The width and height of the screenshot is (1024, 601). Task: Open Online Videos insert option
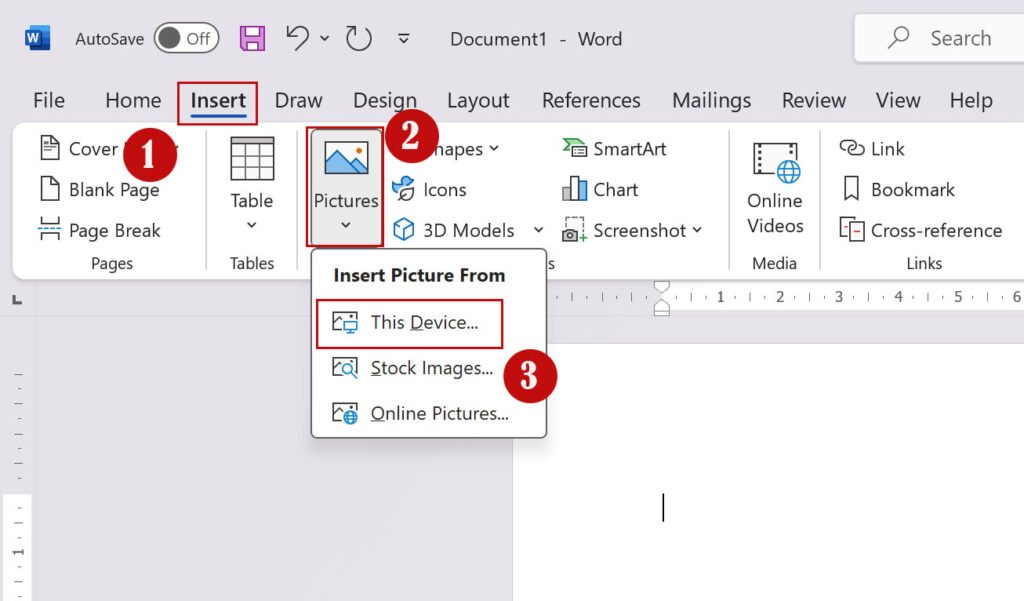point(775,188)
